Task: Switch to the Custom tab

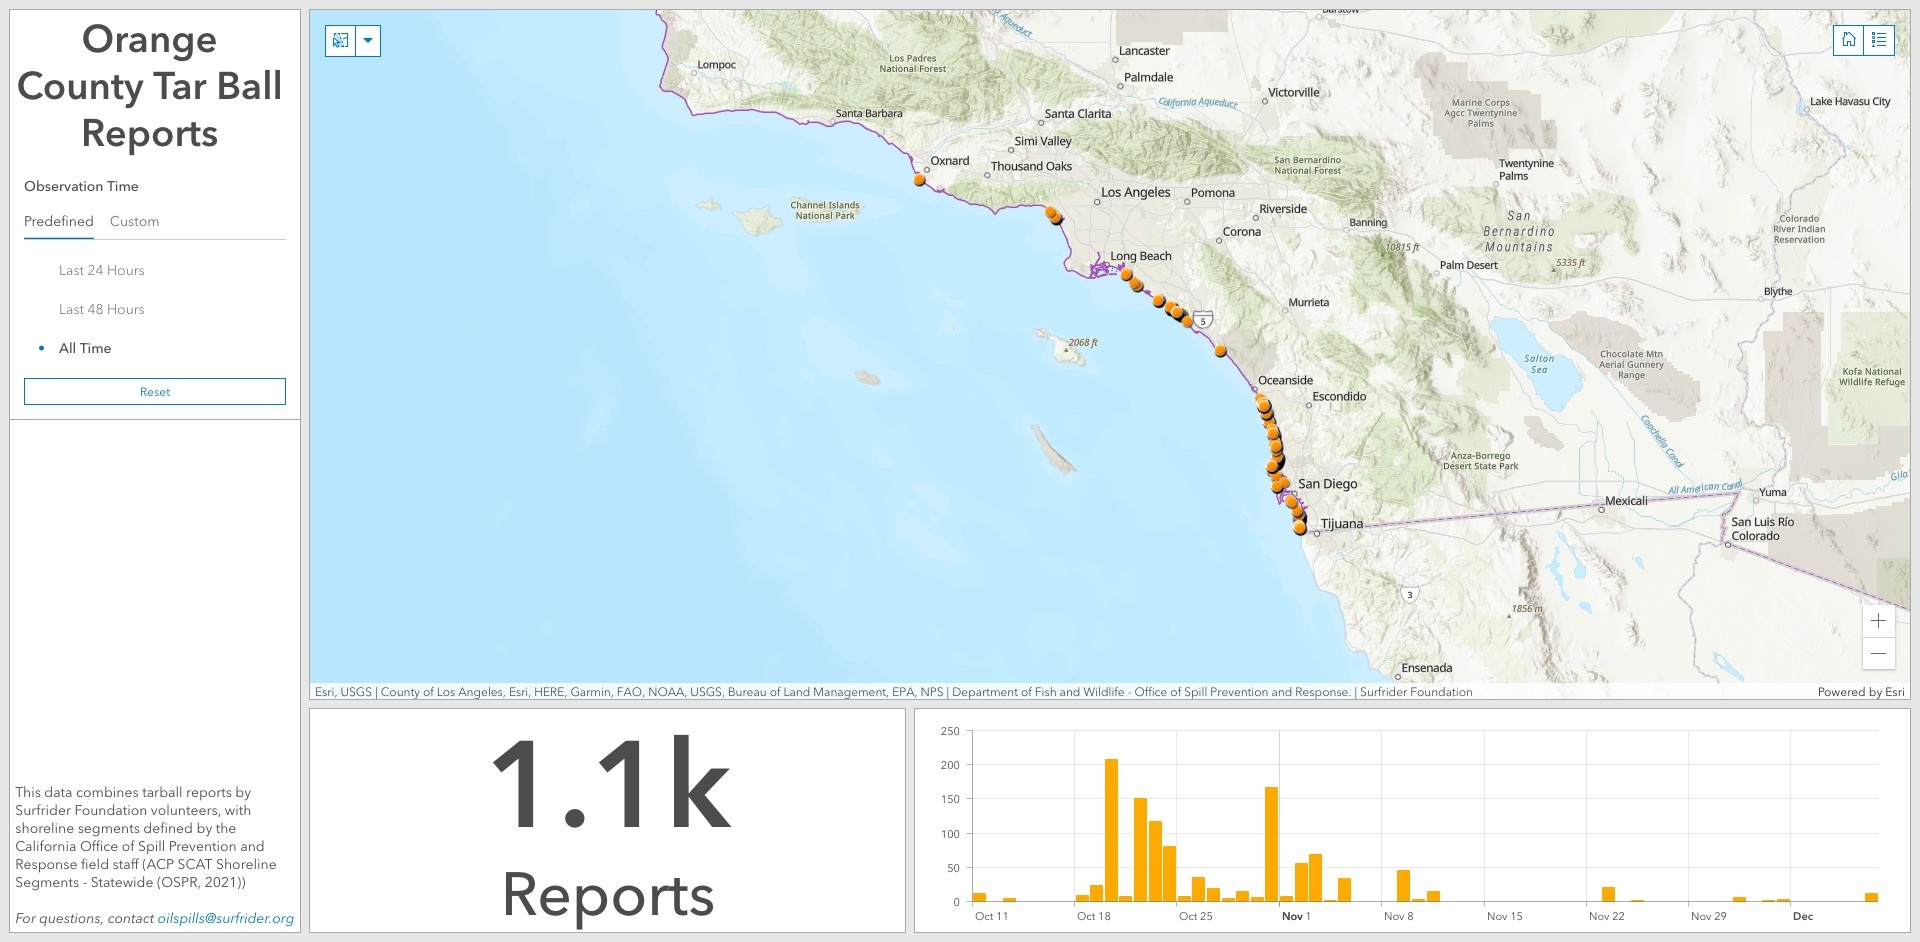Action: (x=134, y=221)
